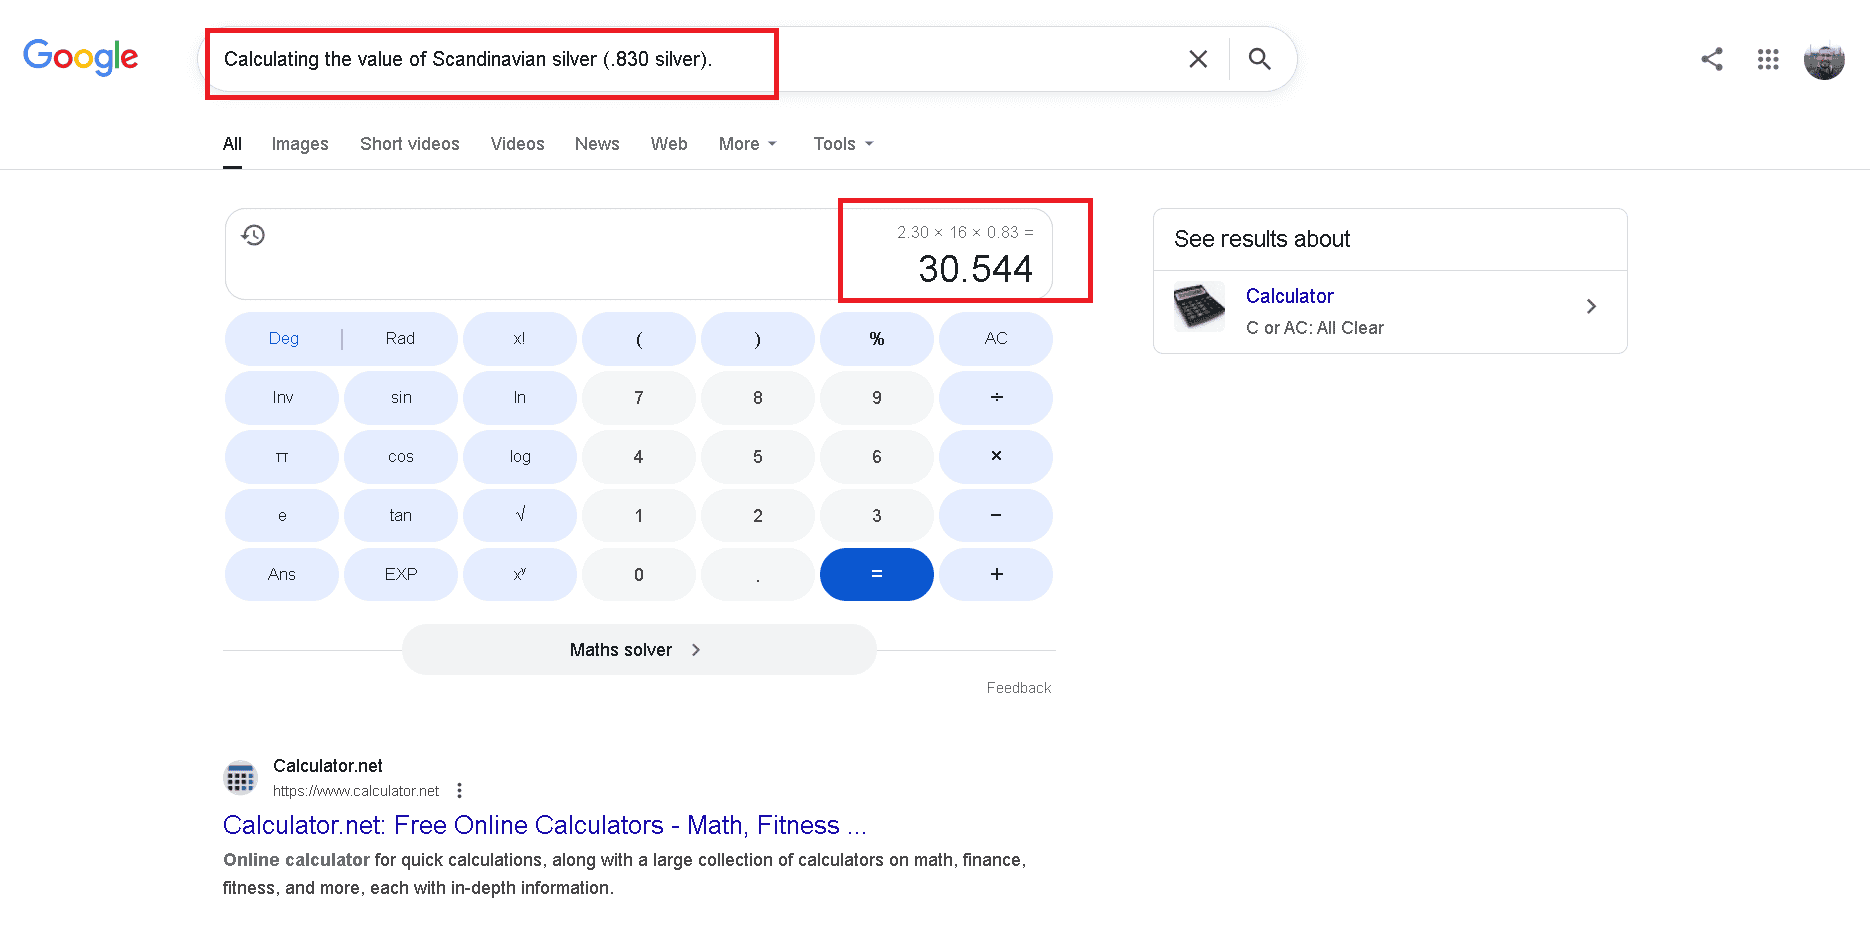Open the Maths solver
The height and width of the screenshot is (942, 1870).
(638, 649)
